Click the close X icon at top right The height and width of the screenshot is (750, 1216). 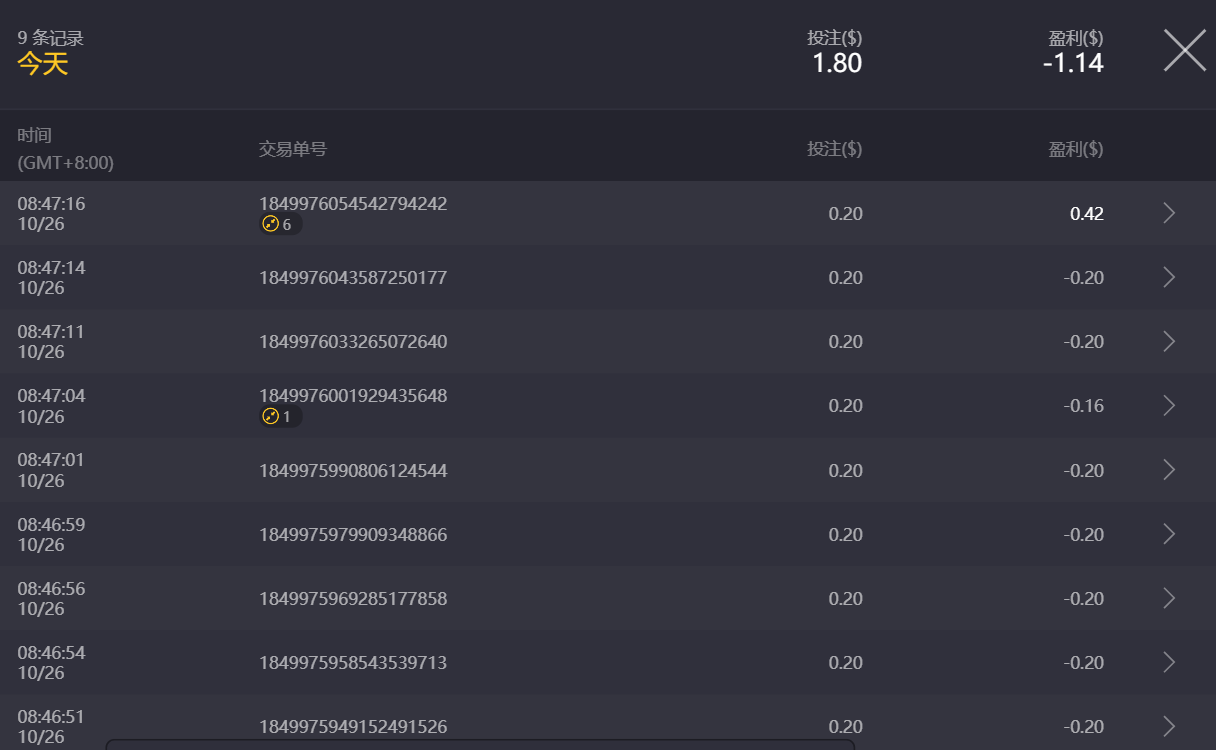1184,49
